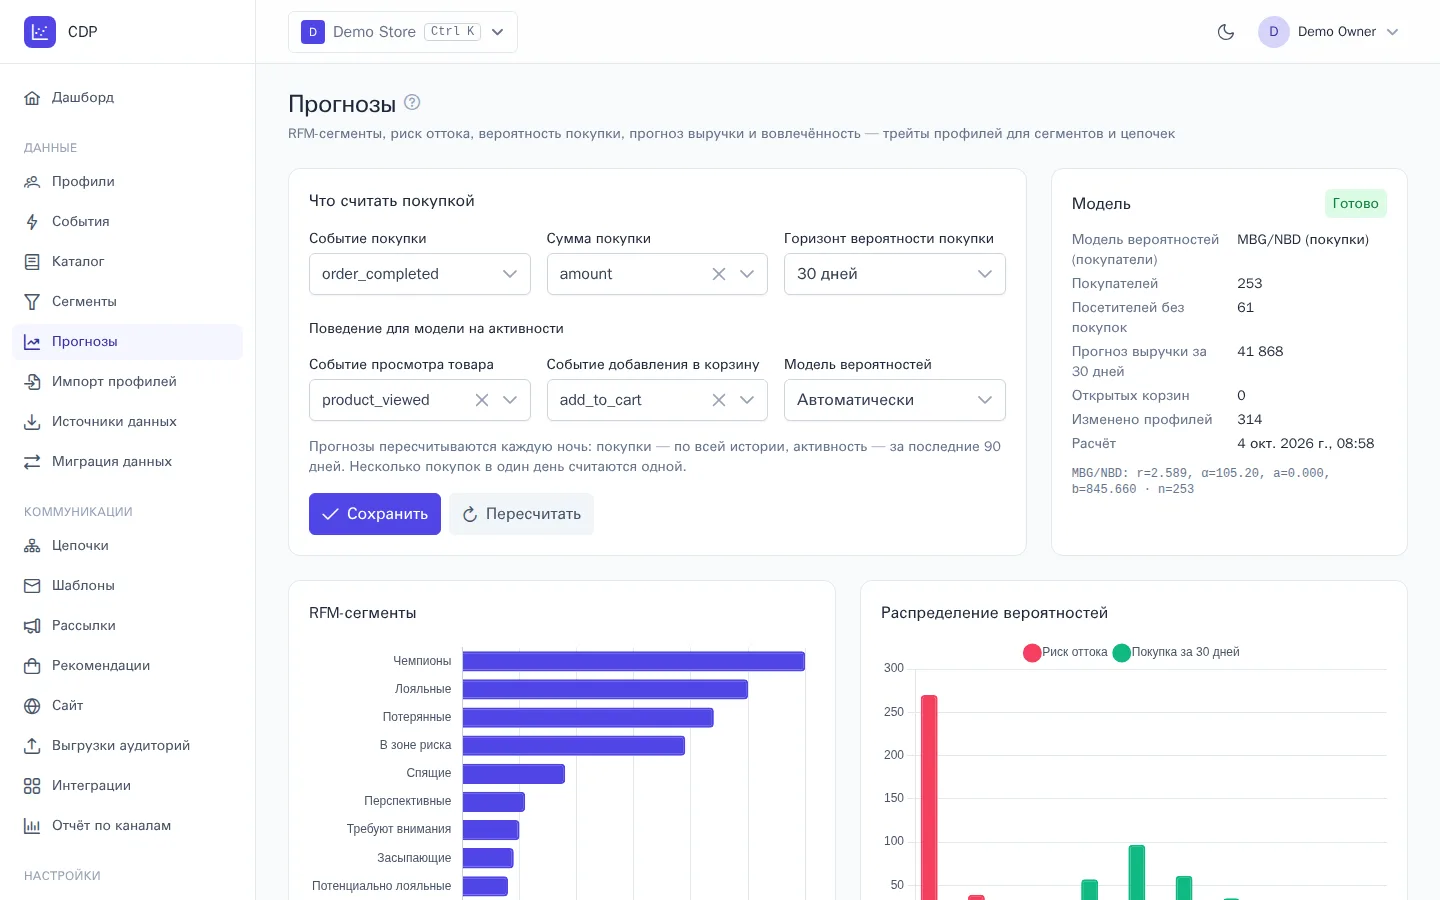Open the Demo Store switcher dropdown
This screenshot has width=1440, height=900.
pos(403,32)
